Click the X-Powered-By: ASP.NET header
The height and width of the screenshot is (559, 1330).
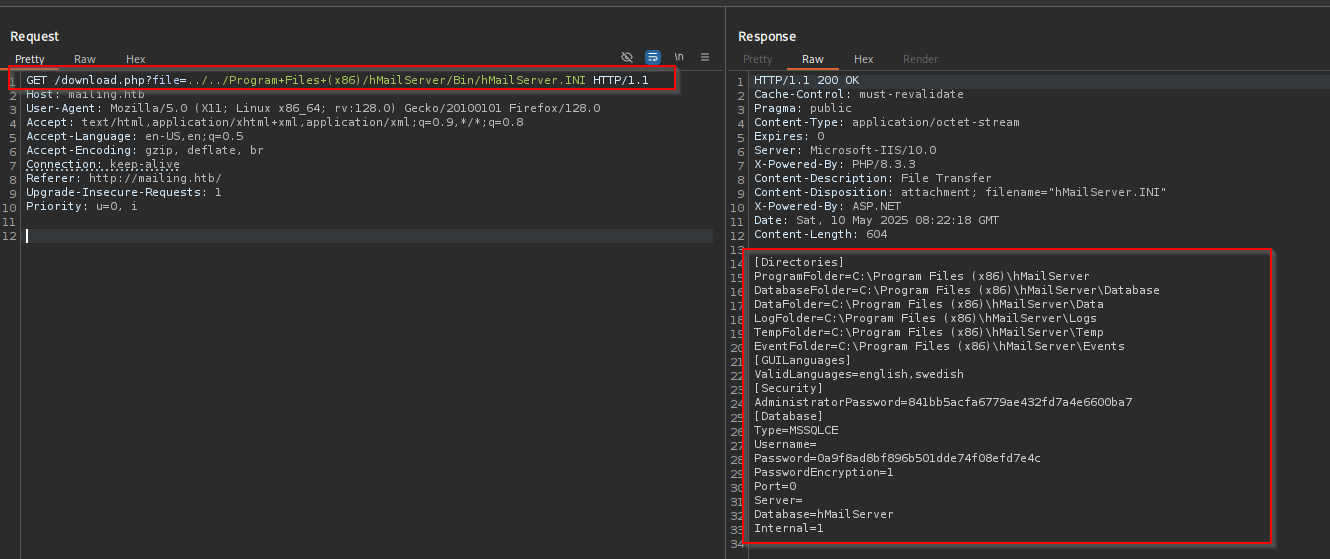click(827, 206)
